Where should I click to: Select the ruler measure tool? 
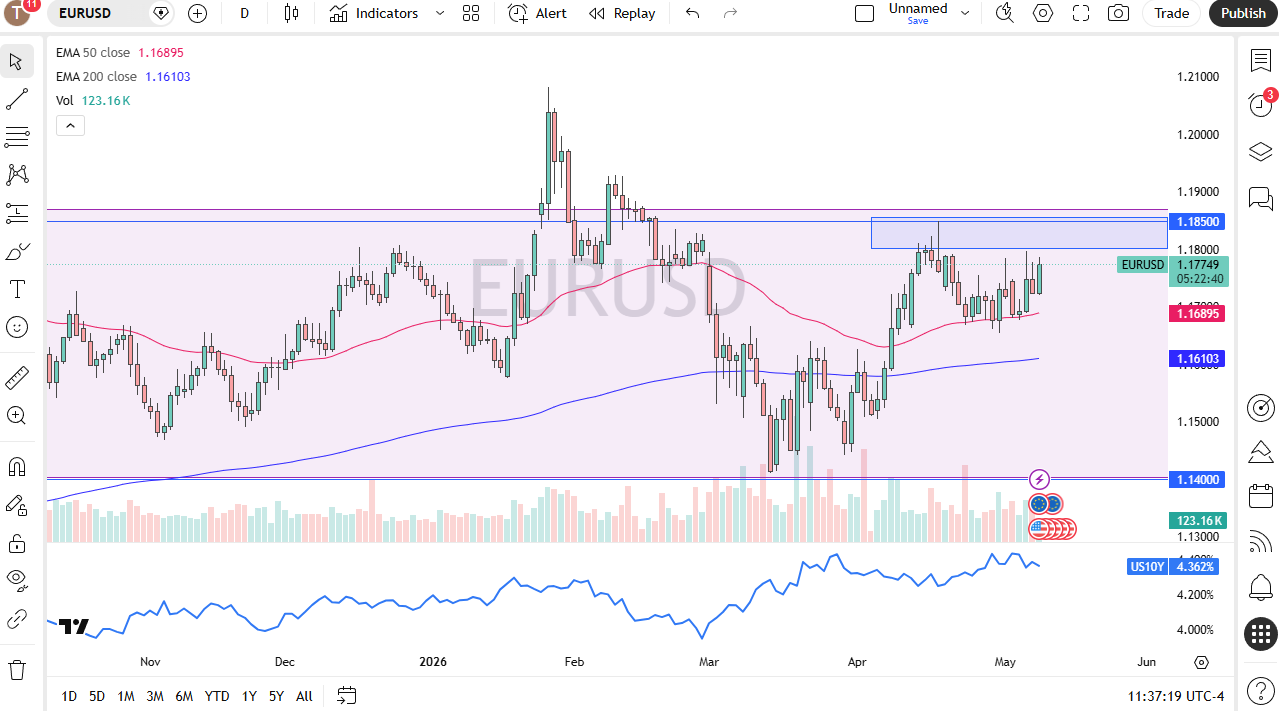(x=16, y=377)
